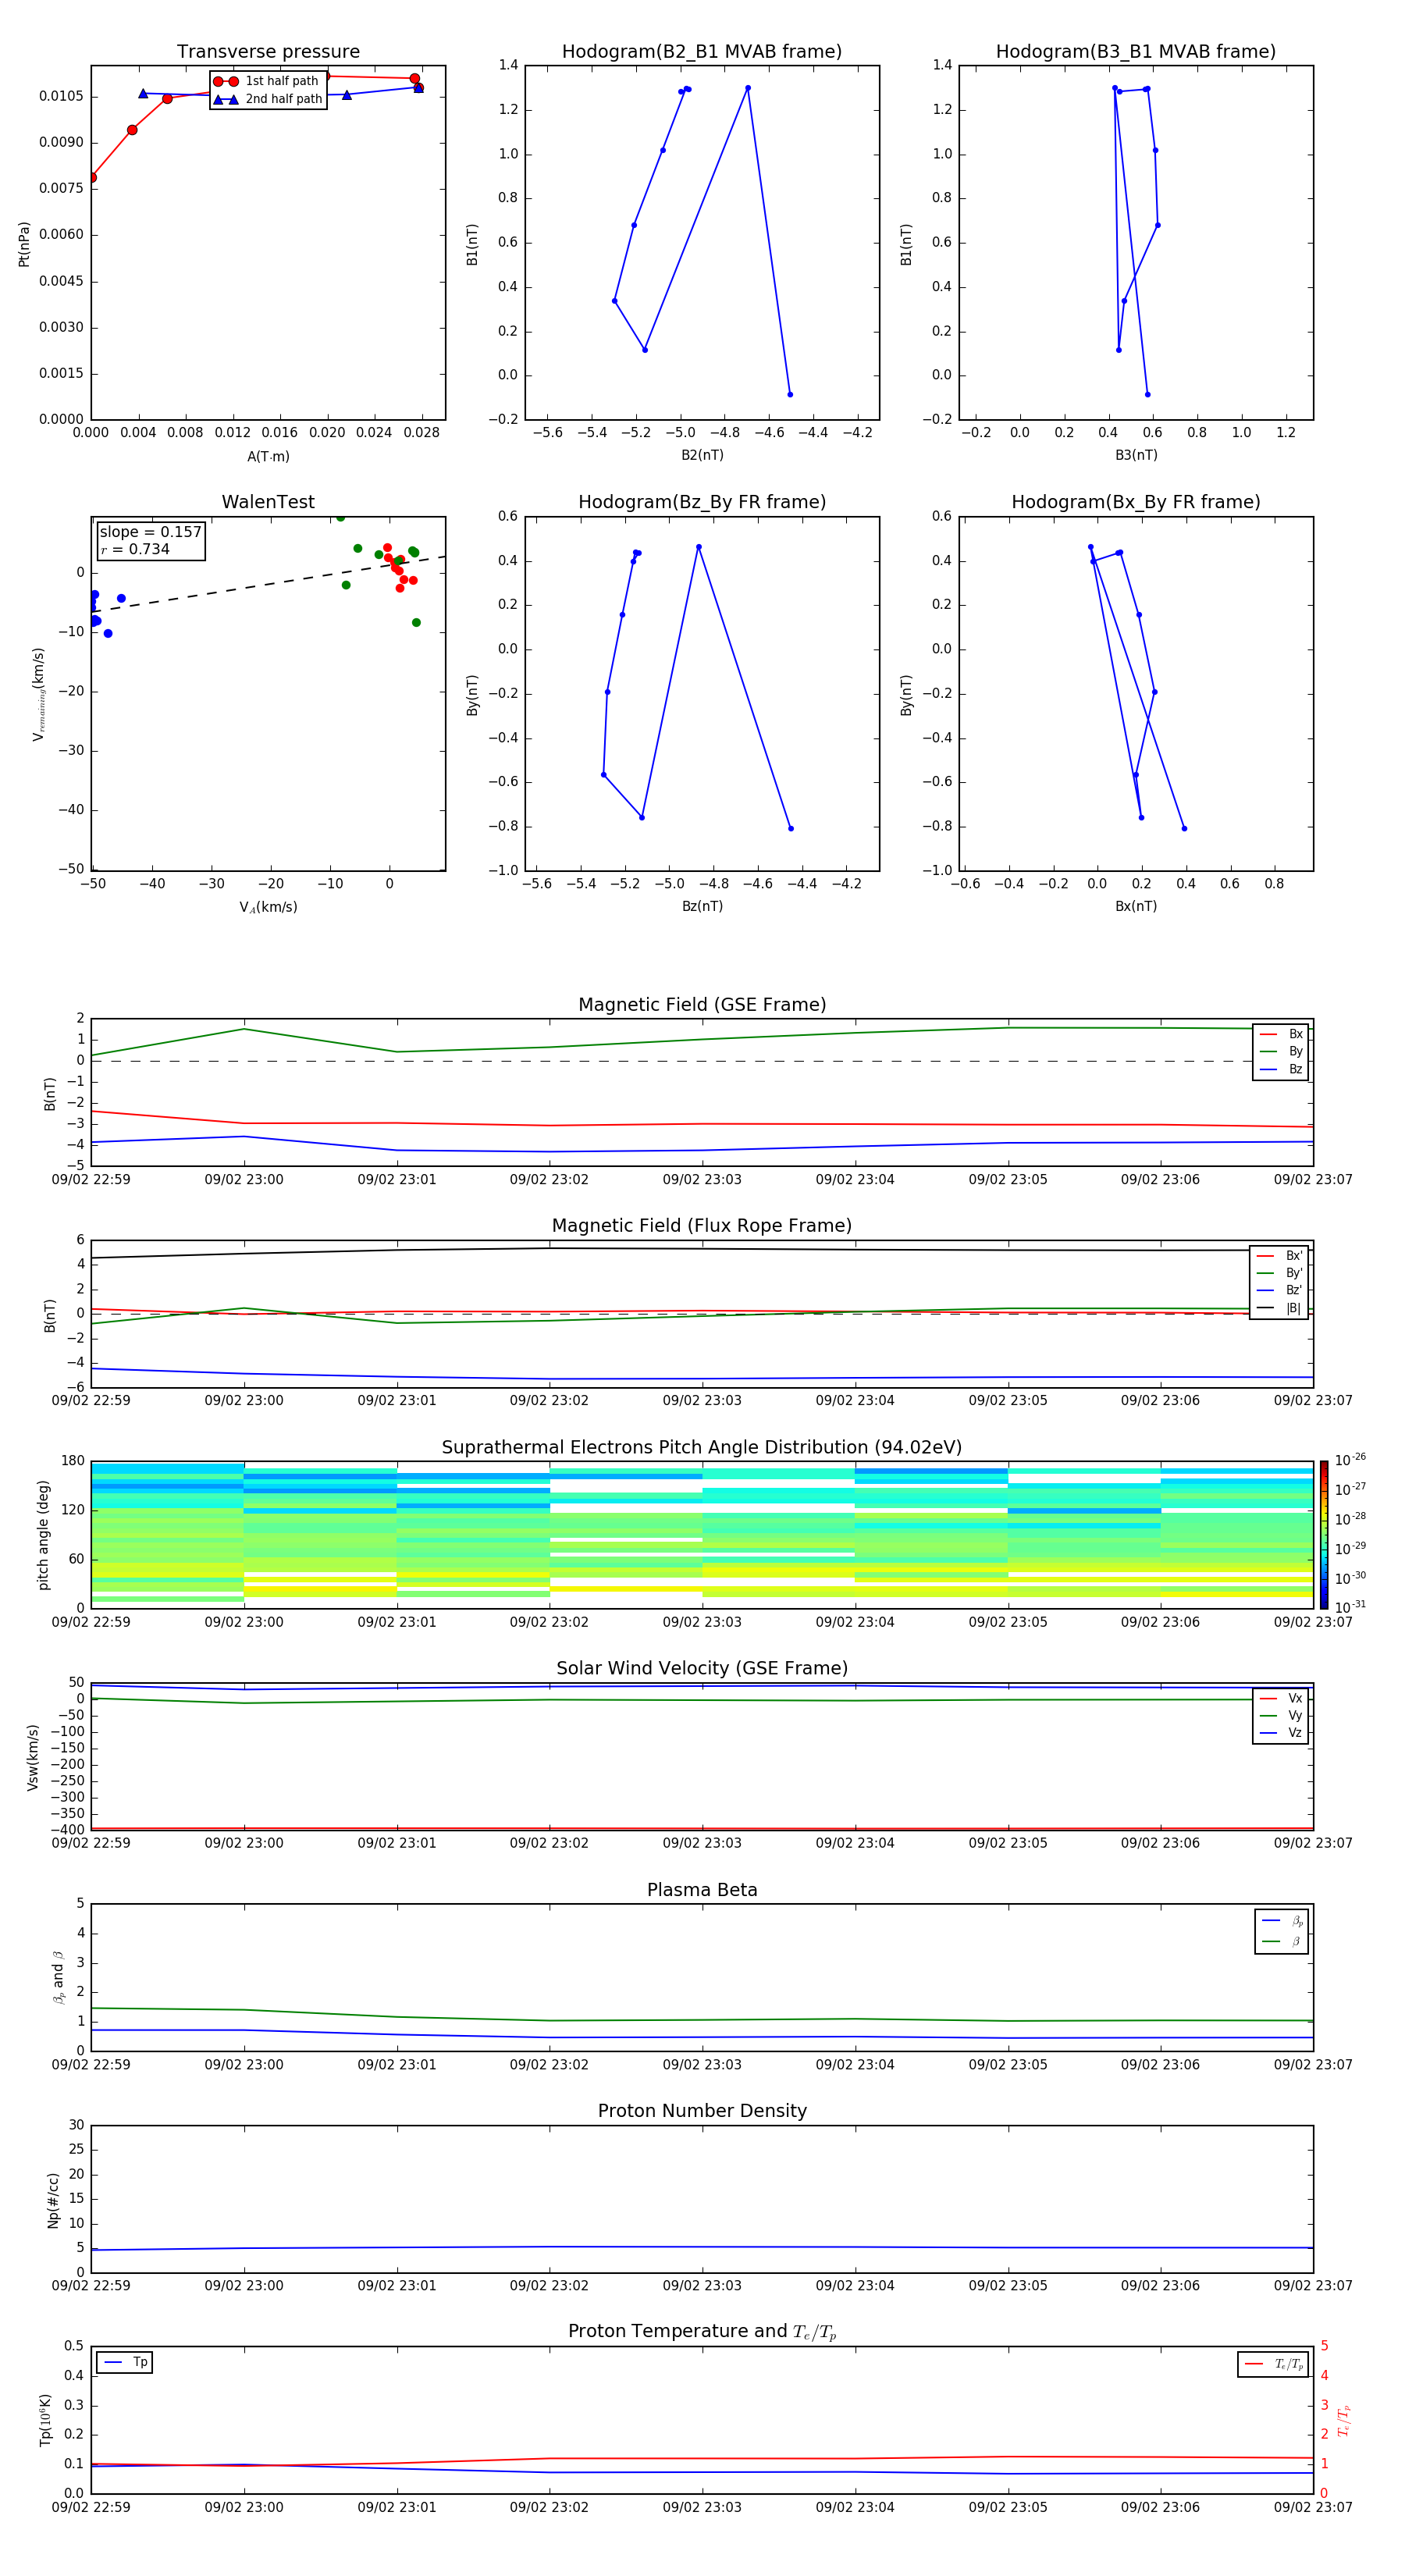Click the V_remaining(km/s) y-axis label
The width and height of the screenshot is (1405, 2576).
click(x=39, y=694)
